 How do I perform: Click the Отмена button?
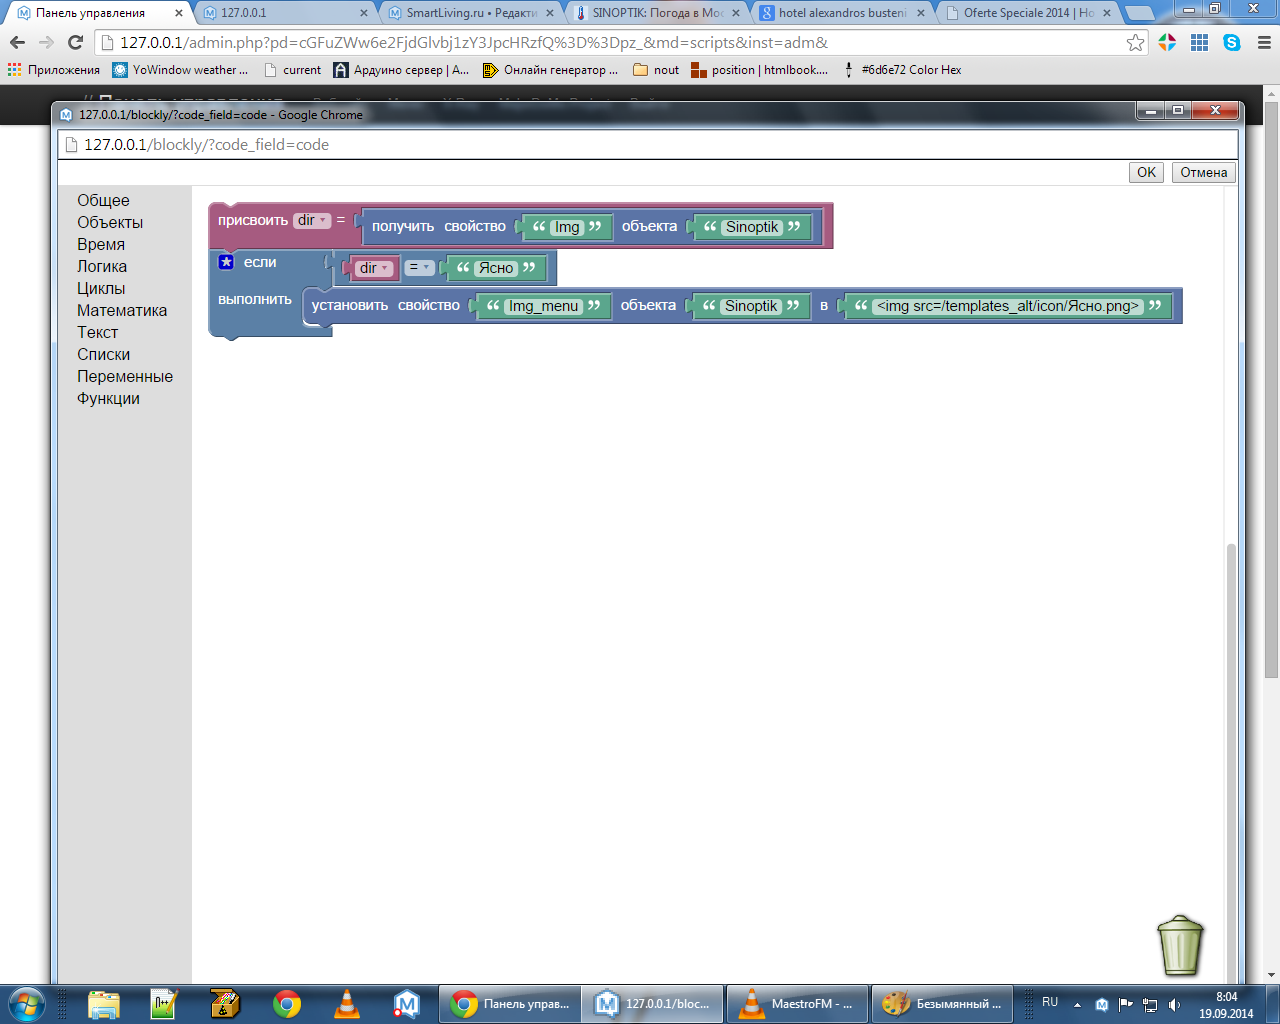pyautogui.click(x=1203, y=172)
